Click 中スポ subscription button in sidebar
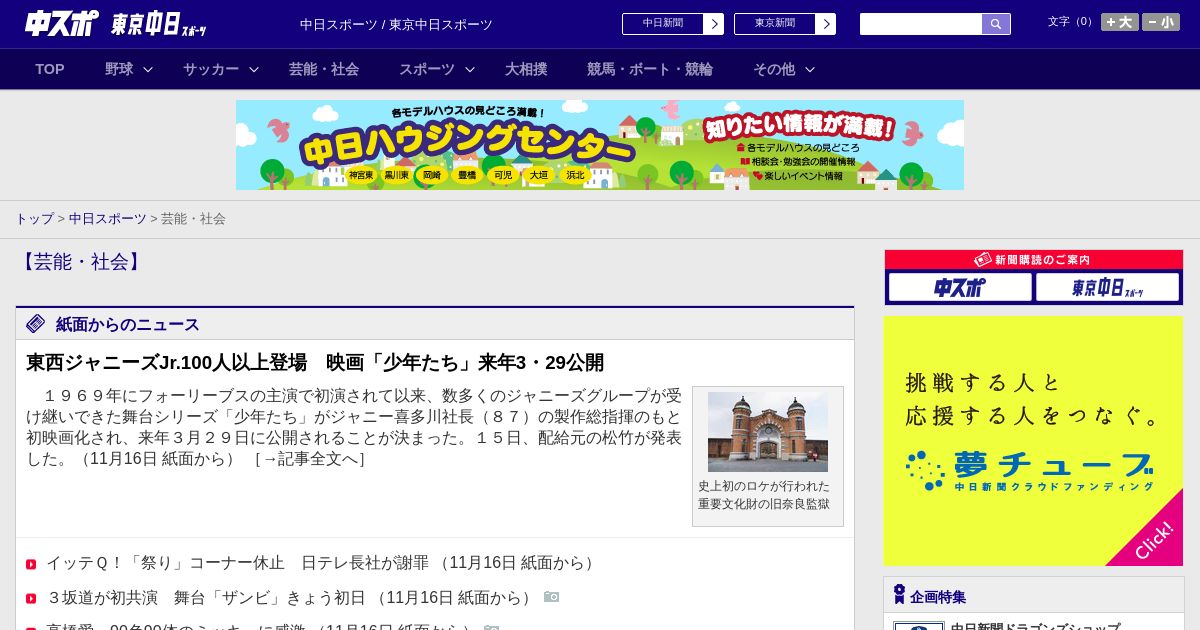1200x630 pixels. (960, 287)
